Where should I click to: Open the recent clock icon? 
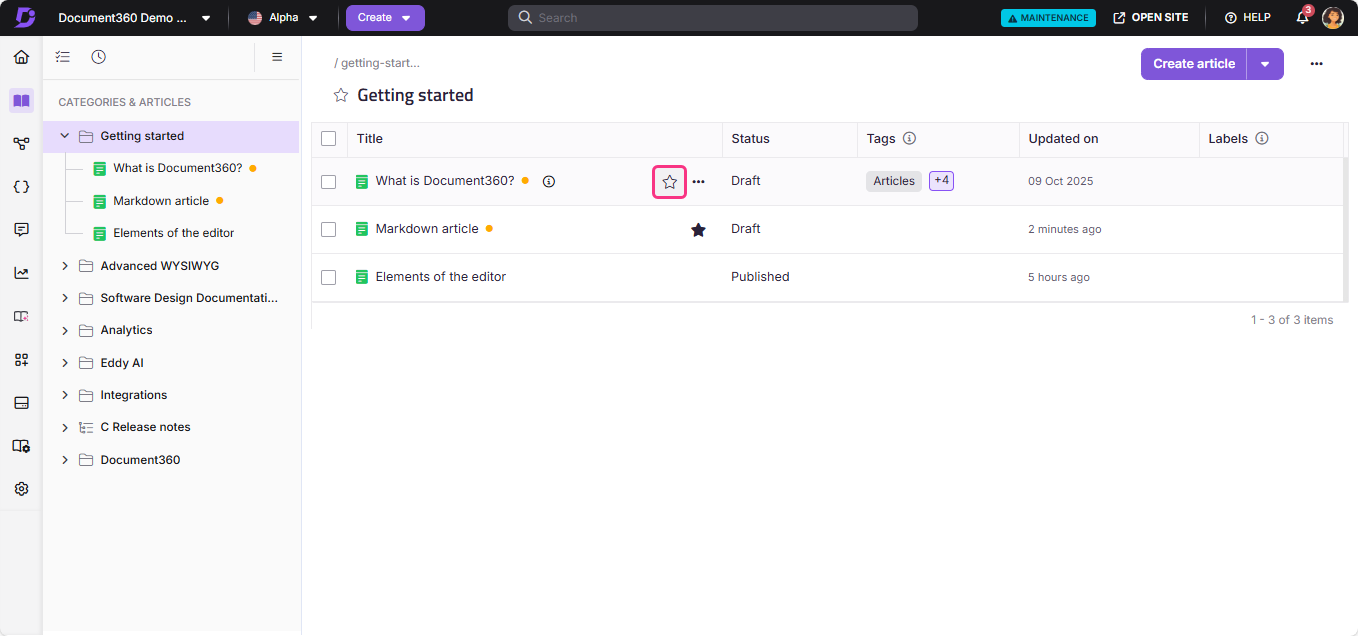click(98, 57)
